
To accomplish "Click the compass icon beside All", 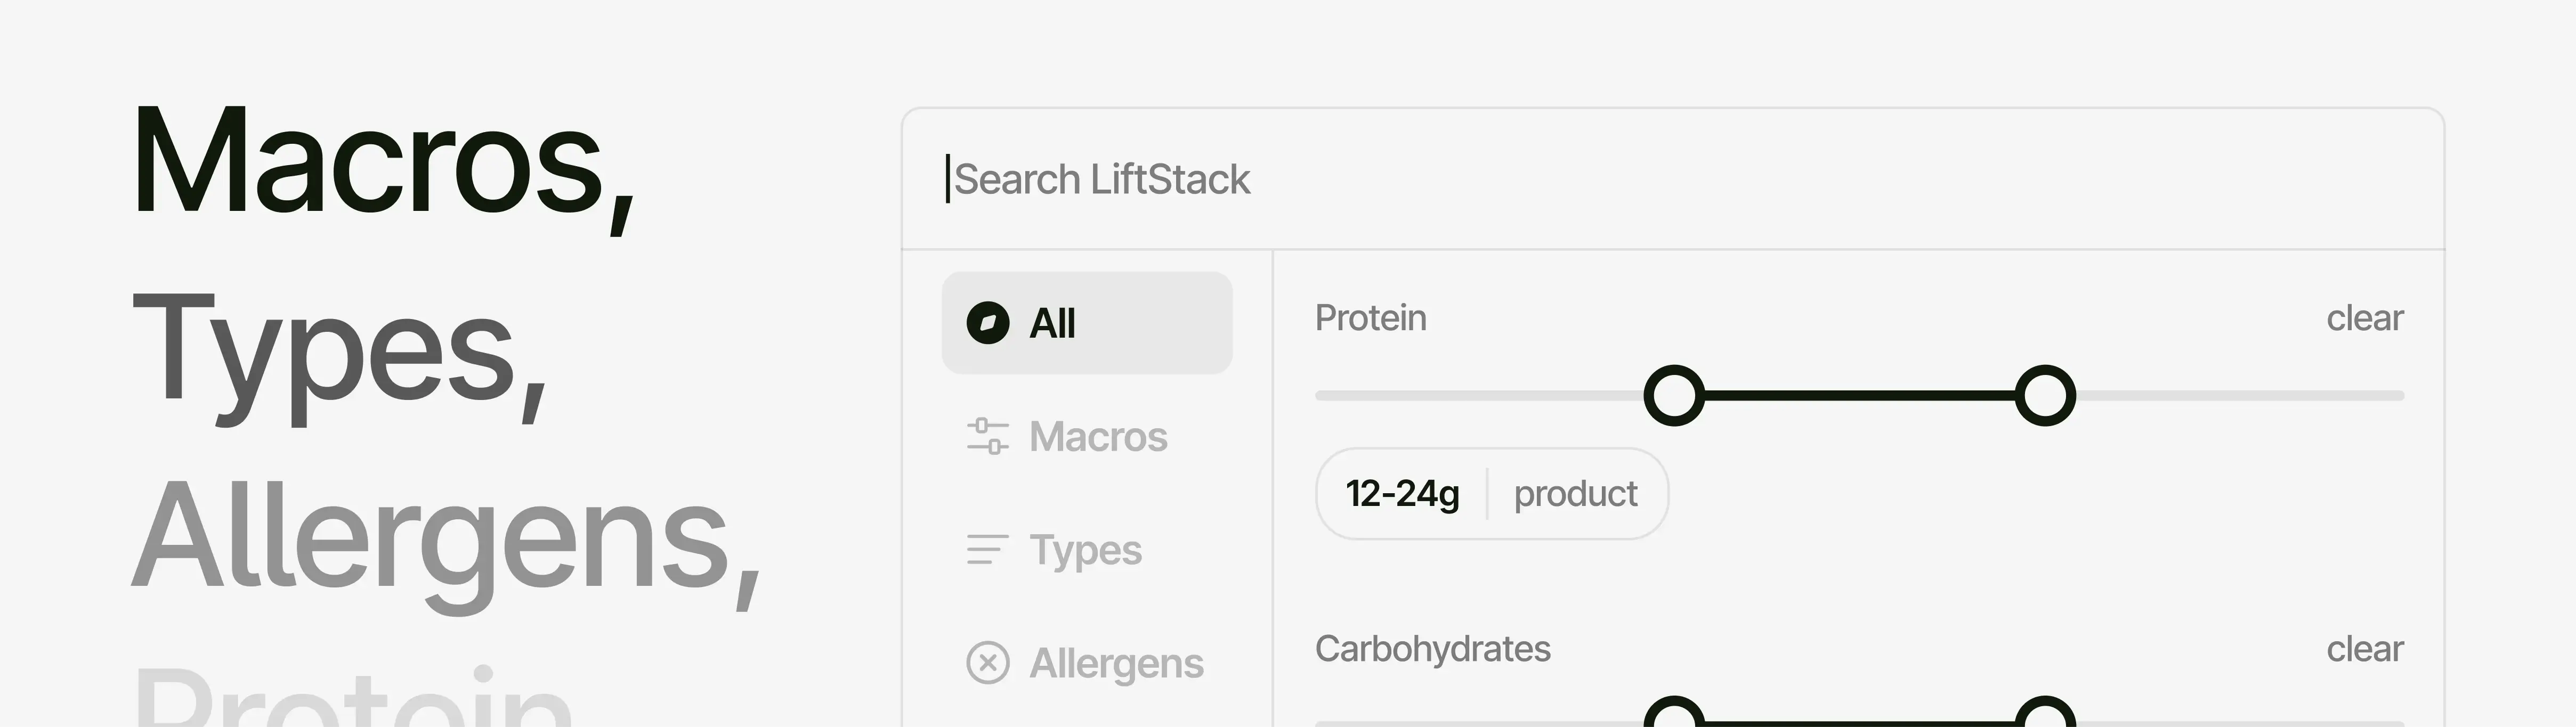I will pyautogui.click(x=987, y=323).
